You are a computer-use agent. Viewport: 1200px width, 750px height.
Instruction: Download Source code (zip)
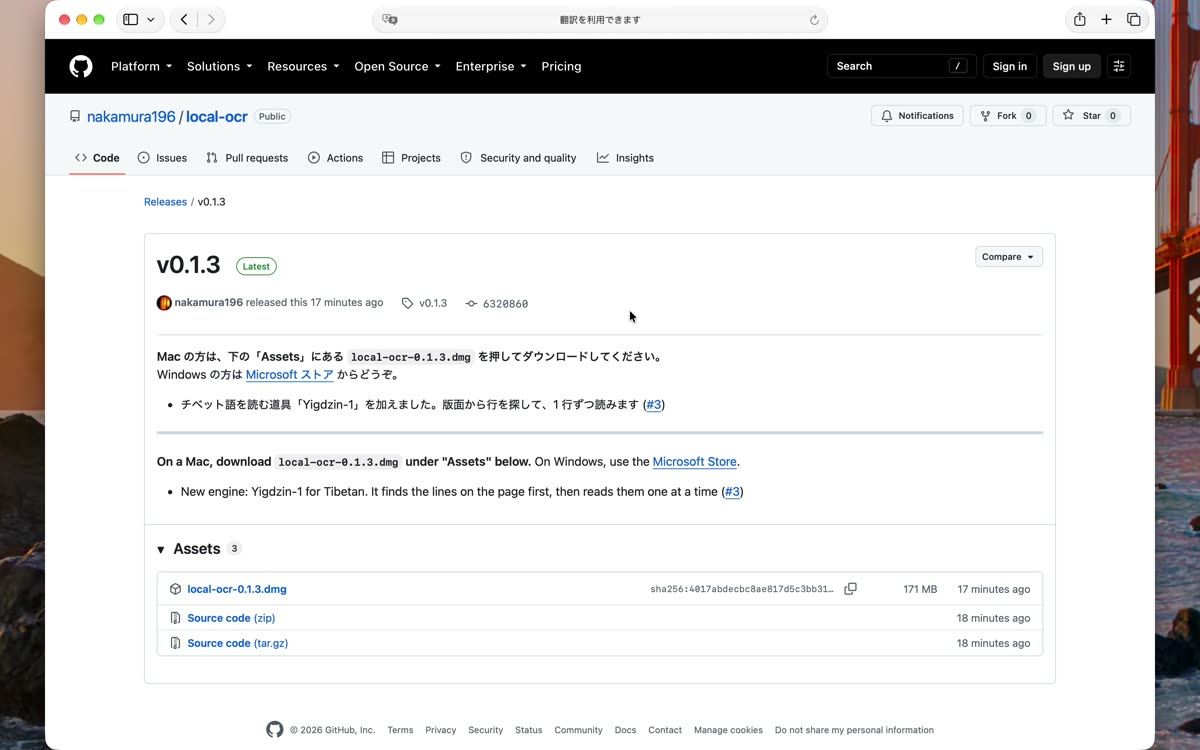click(x=231, y=618)
